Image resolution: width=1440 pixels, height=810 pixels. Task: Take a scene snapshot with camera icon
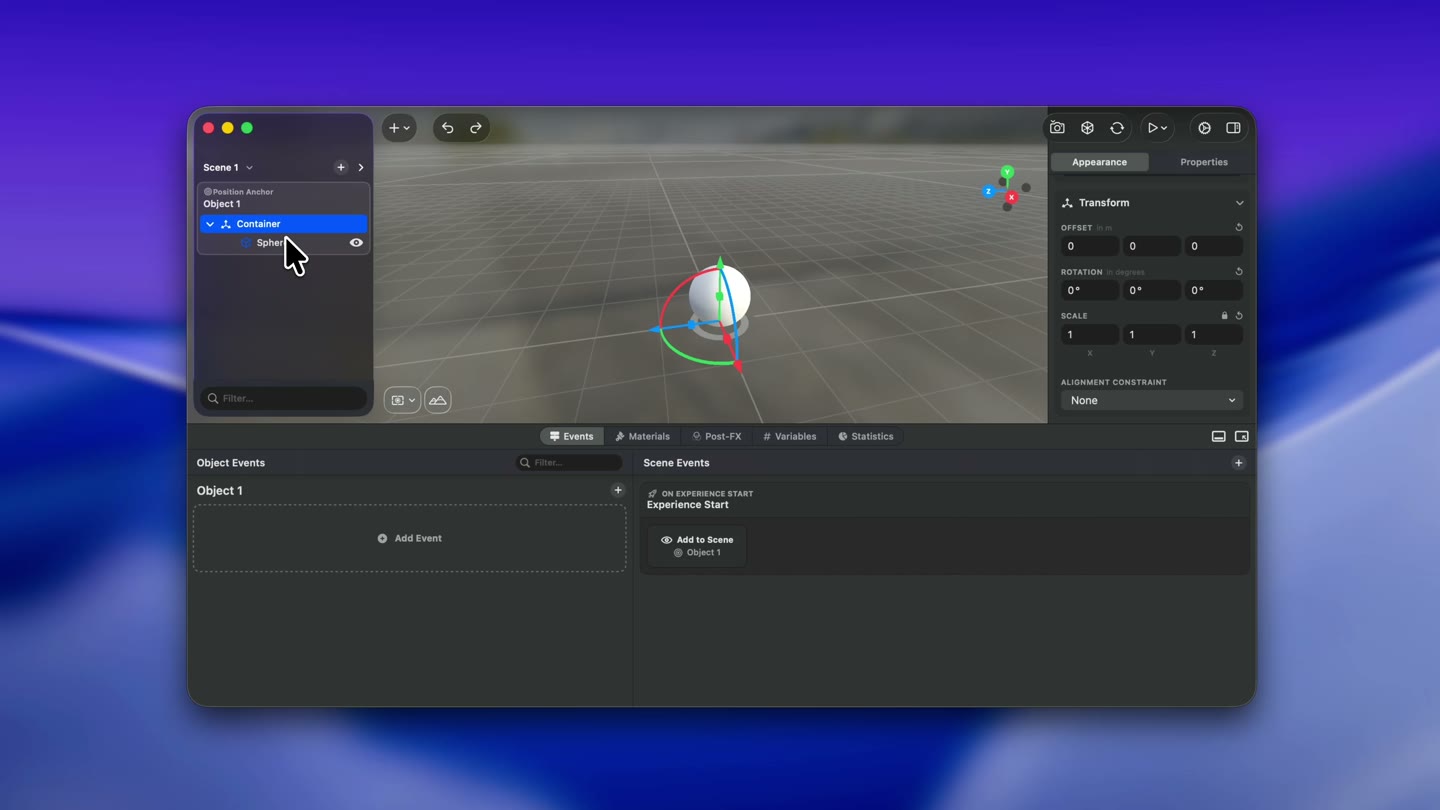pyautogui.click(x=1057, y=128)
